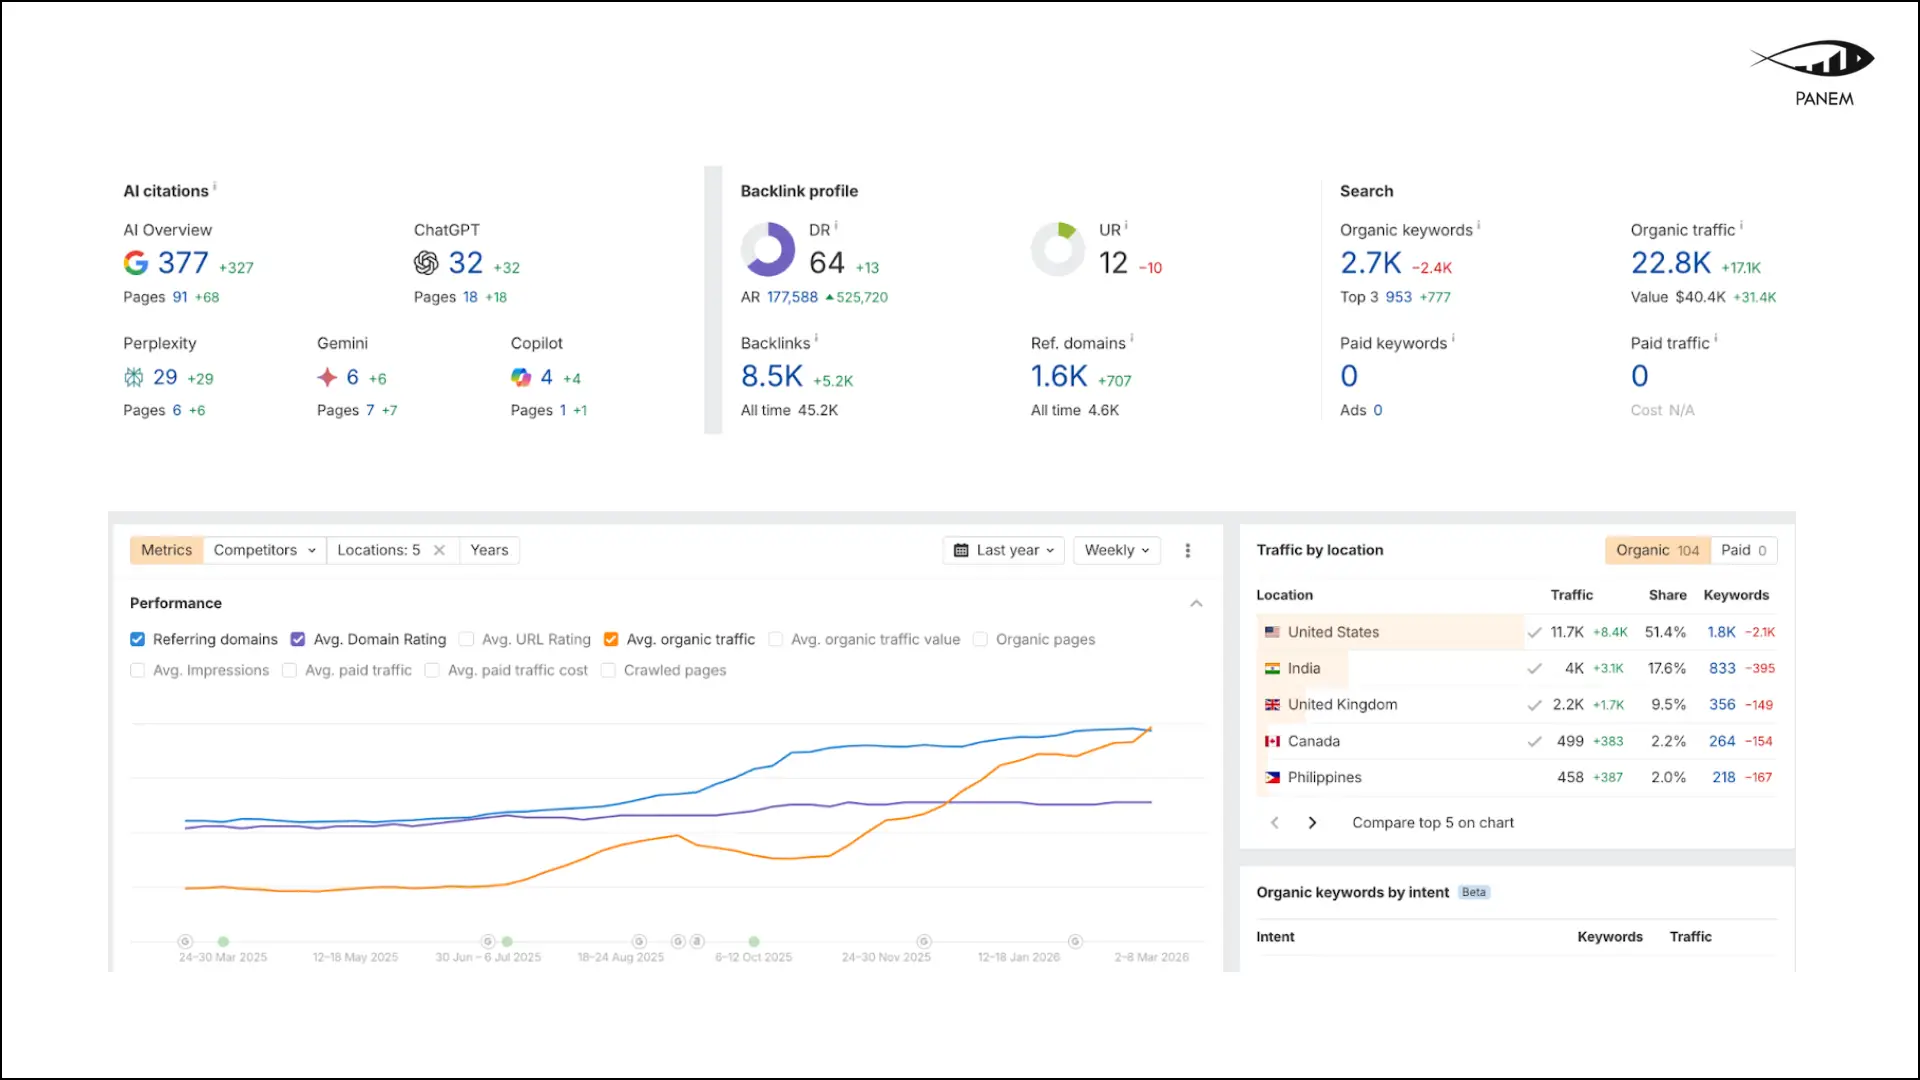
Task: Open the Competitors dropdown
Action: (264, 550)
